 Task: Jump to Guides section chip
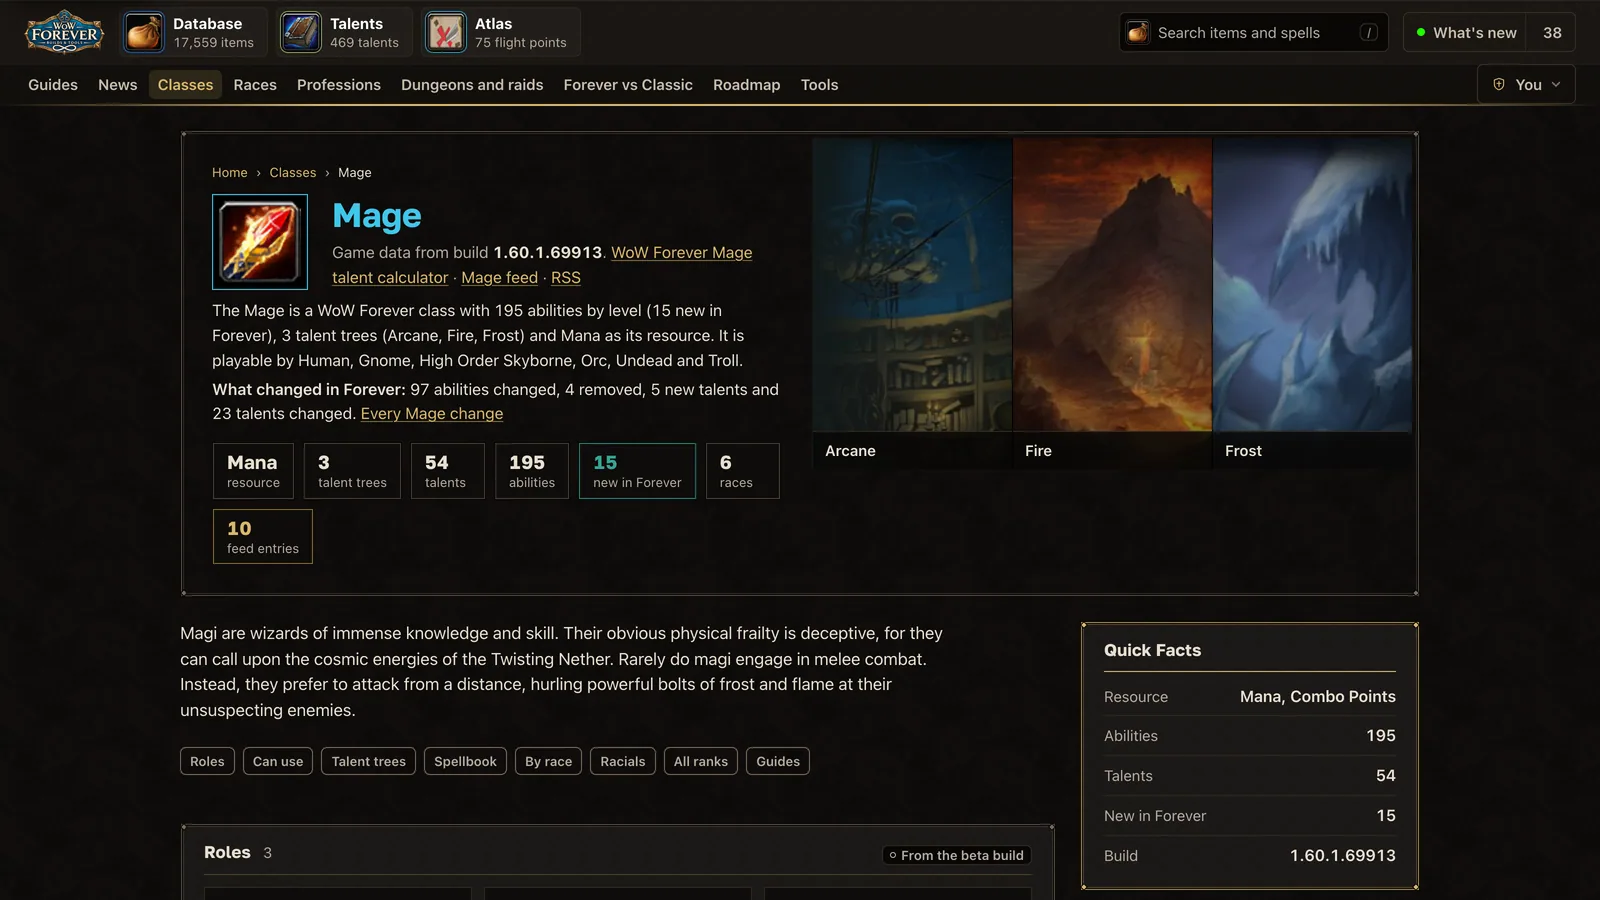pyautogui.click(x=778, y=762)
